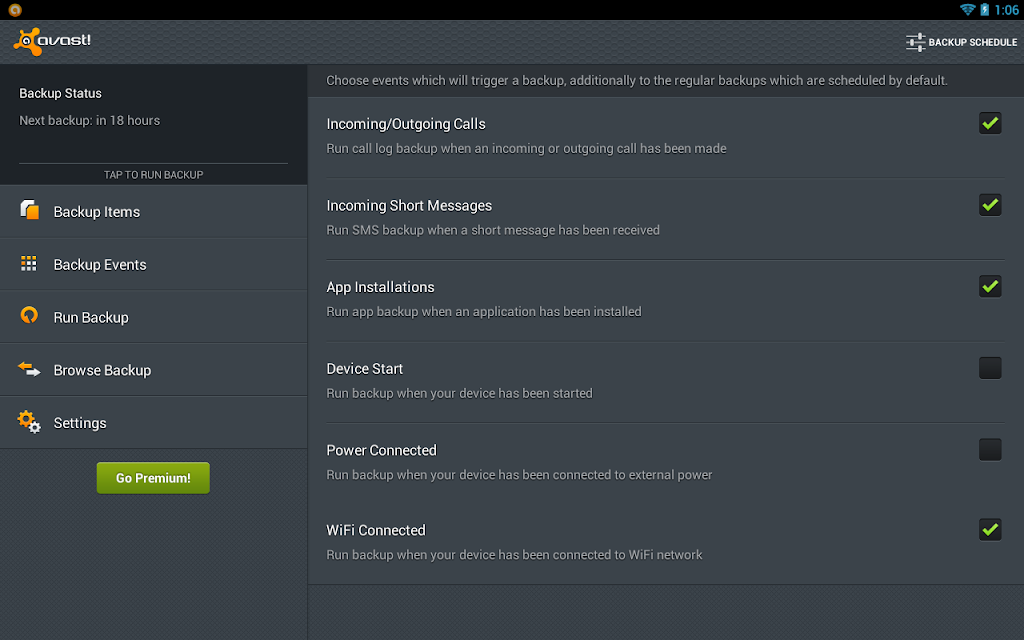The image size is (1024, 640).
Task: Click the Incoming Short Messages title
Action: pyautogui.click(x=409, y=206)
